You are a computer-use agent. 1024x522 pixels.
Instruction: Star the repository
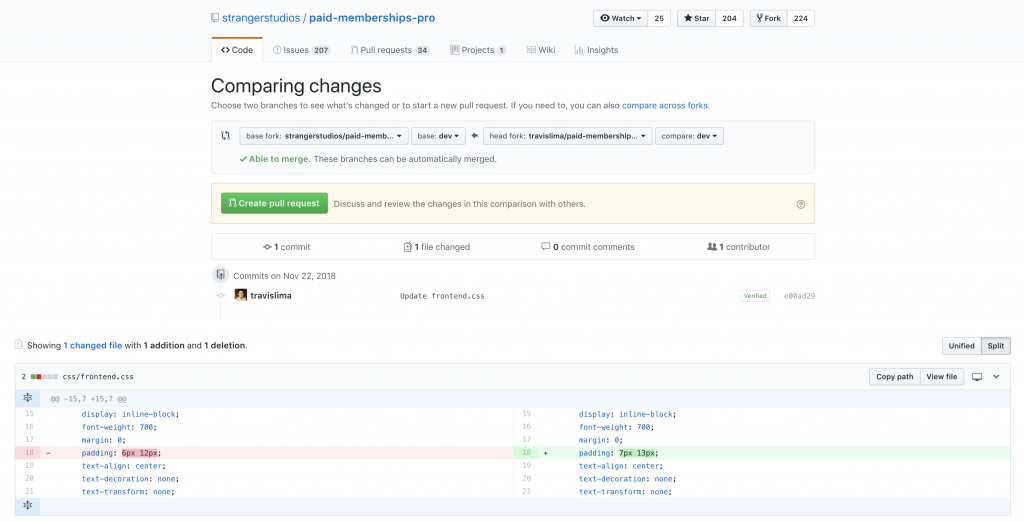pos(697,18)
